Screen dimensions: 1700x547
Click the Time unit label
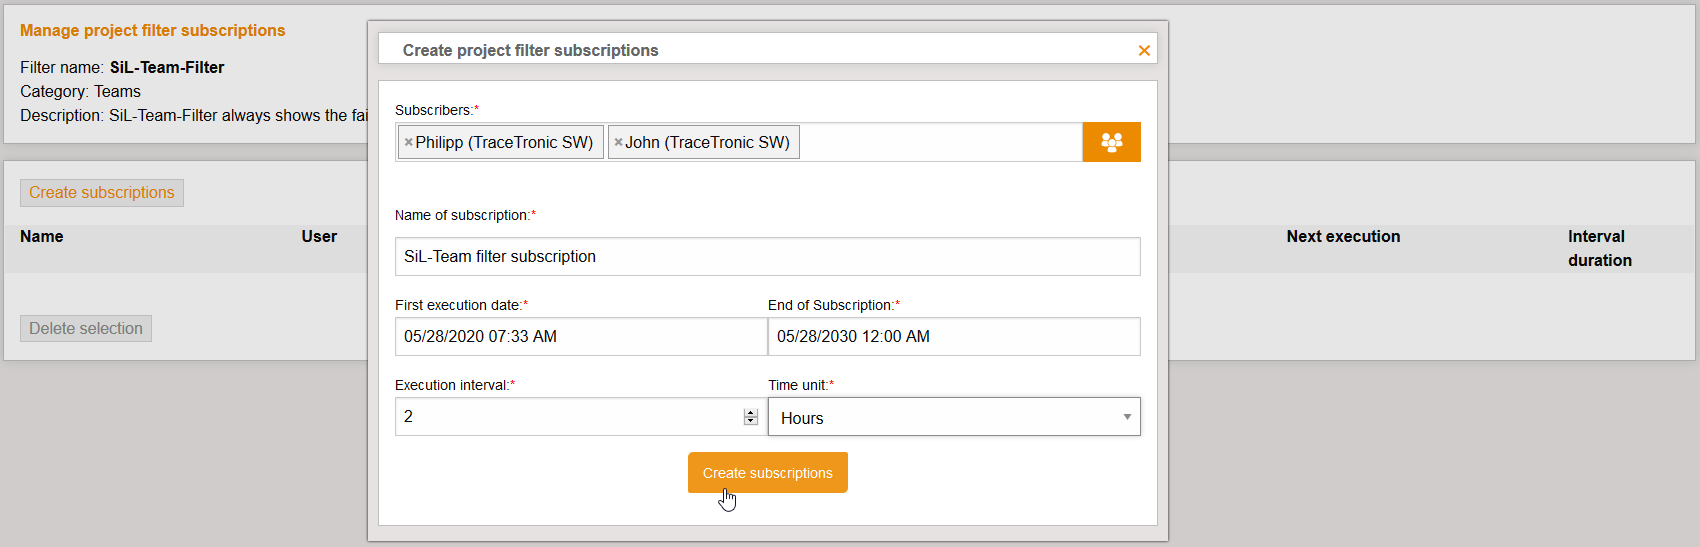click(801, 385)
